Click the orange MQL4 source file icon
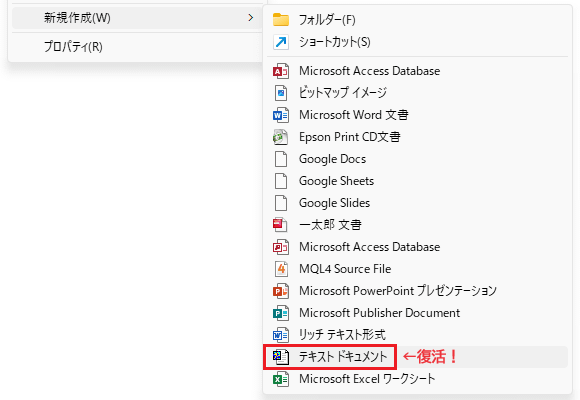580x400 pixels. coord(281,269)
